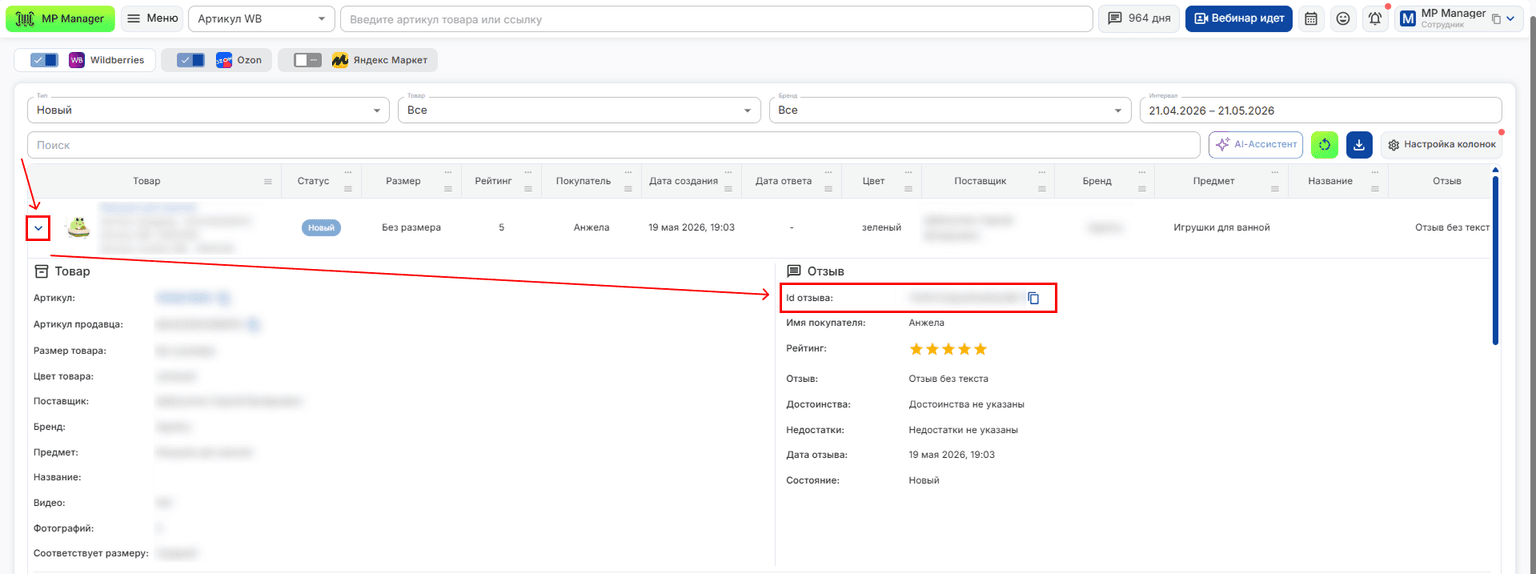Click the Вебинар идет button
The width and height of the screenshot is (1536, 574).
click(x=1239, y=18)
